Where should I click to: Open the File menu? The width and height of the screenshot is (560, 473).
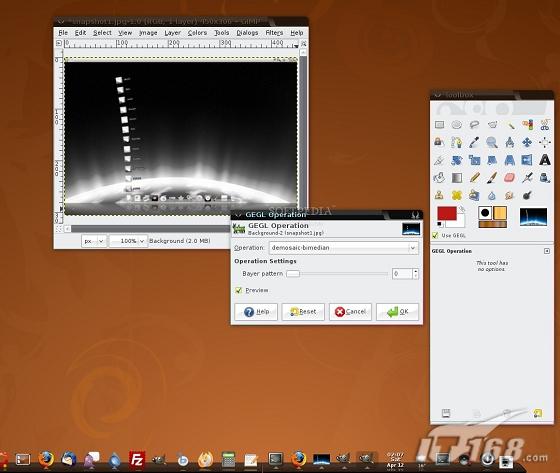coord(63,33)
